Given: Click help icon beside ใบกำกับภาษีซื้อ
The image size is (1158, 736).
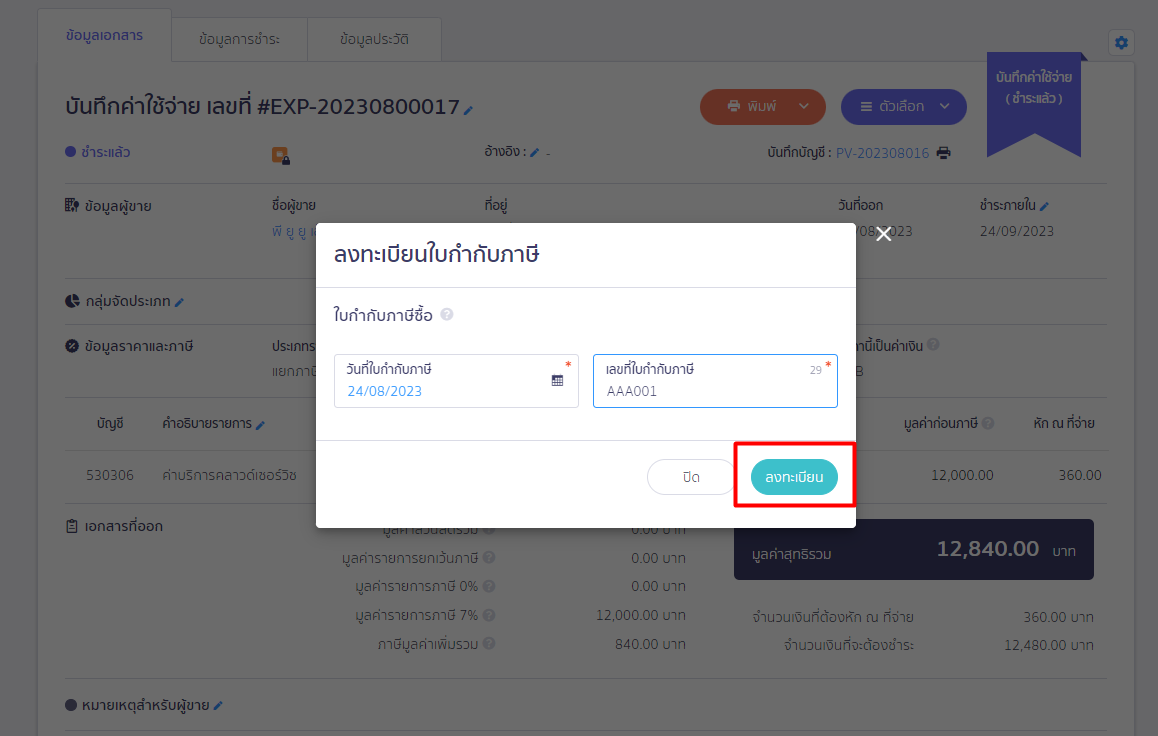Looking at the screenshot, I should [x=447, y=315].
